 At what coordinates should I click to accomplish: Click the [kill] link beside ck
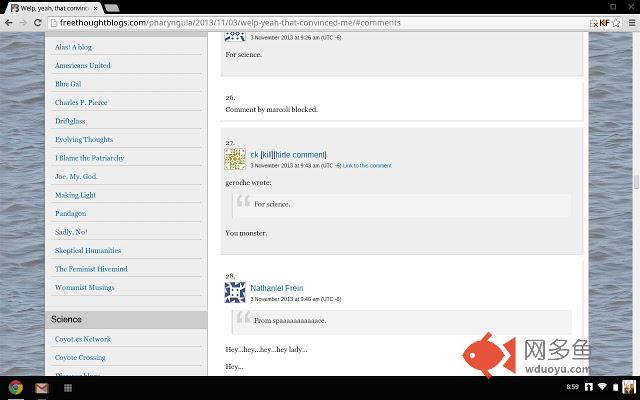coord(267,155)
